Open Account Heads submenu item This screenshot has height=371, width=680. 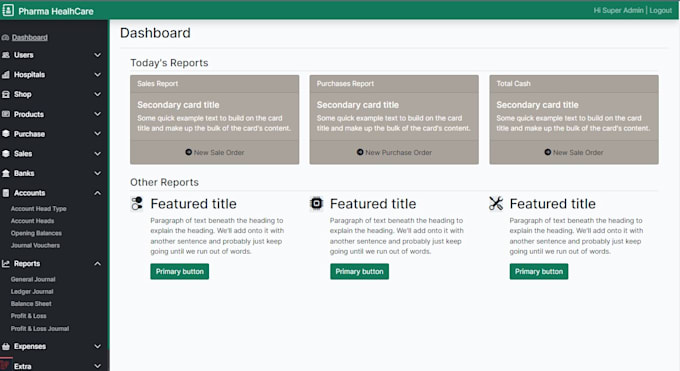33,221
